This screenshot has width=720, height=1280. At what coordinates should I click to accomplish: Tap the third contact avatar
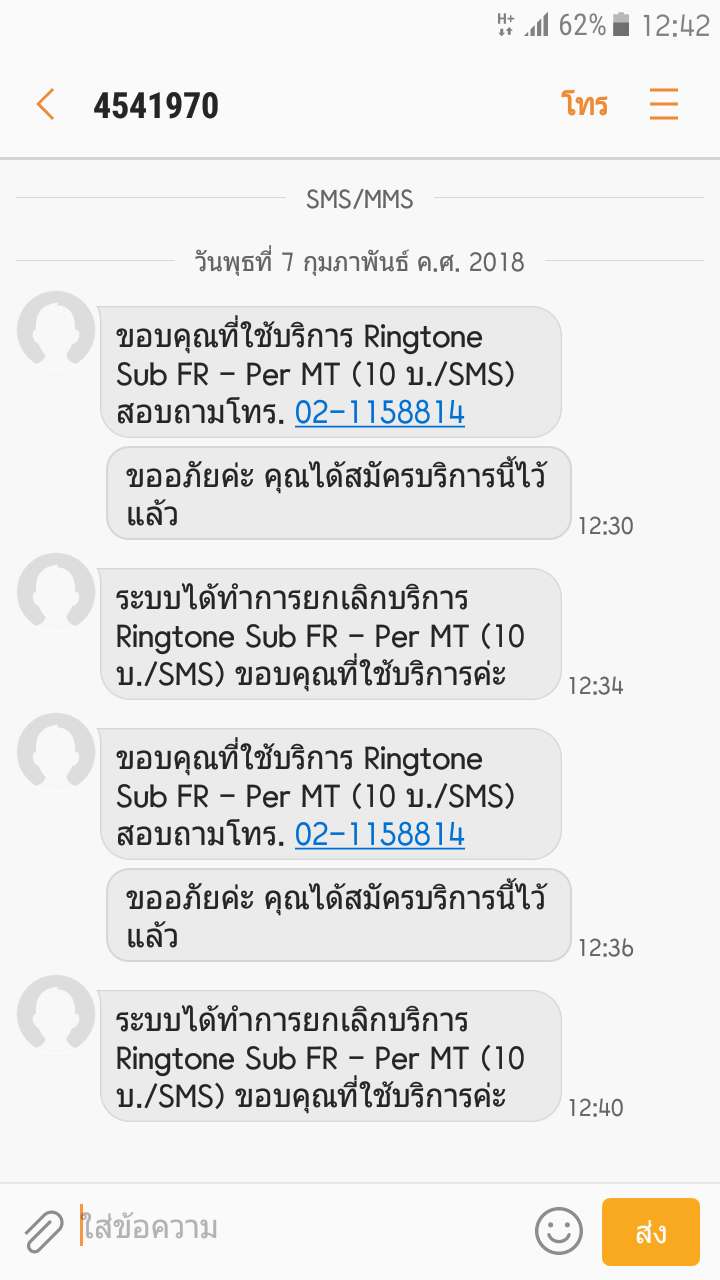56,752
